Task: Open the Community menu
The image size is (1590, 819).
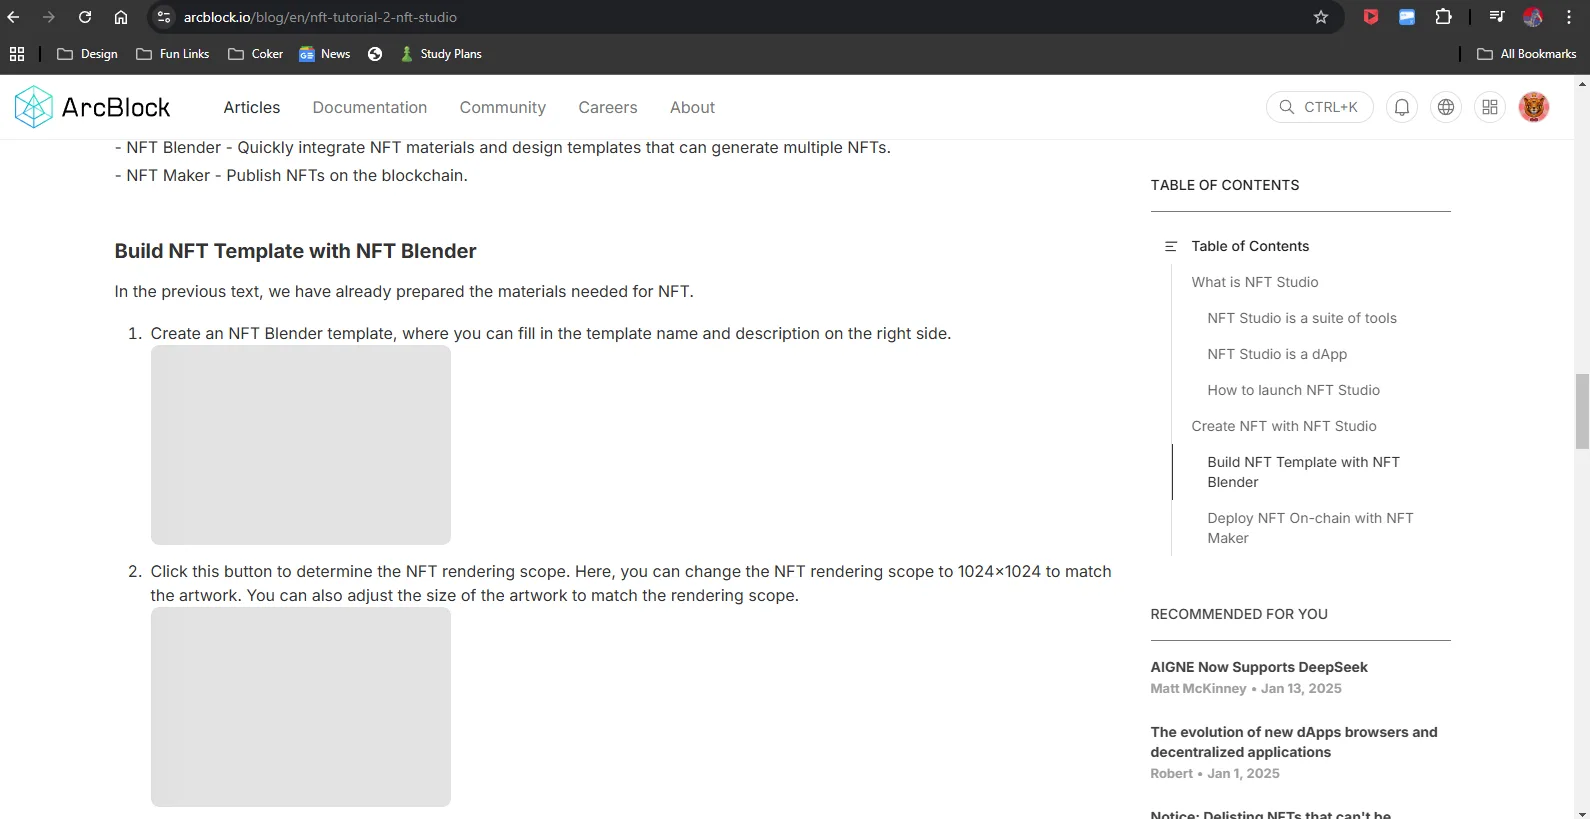Action: click(503, 107)
